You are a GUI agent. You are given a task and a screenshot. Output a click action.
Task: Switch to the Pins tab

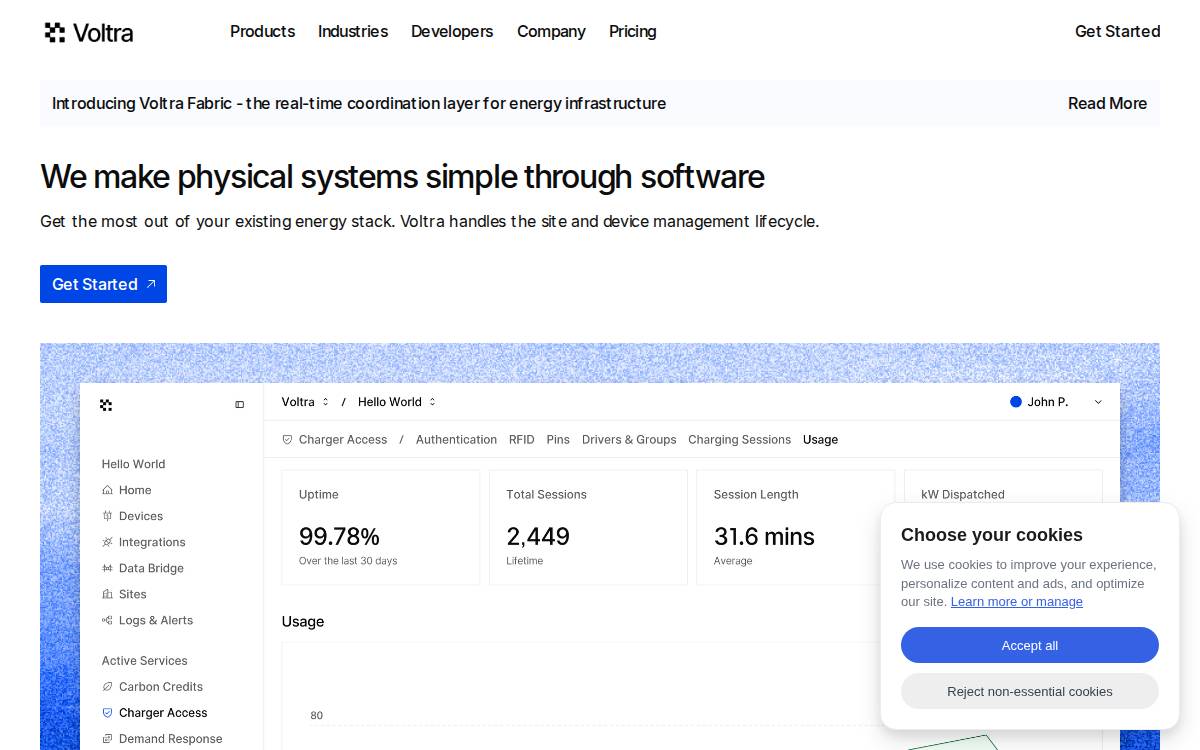(x=558, y=440)
